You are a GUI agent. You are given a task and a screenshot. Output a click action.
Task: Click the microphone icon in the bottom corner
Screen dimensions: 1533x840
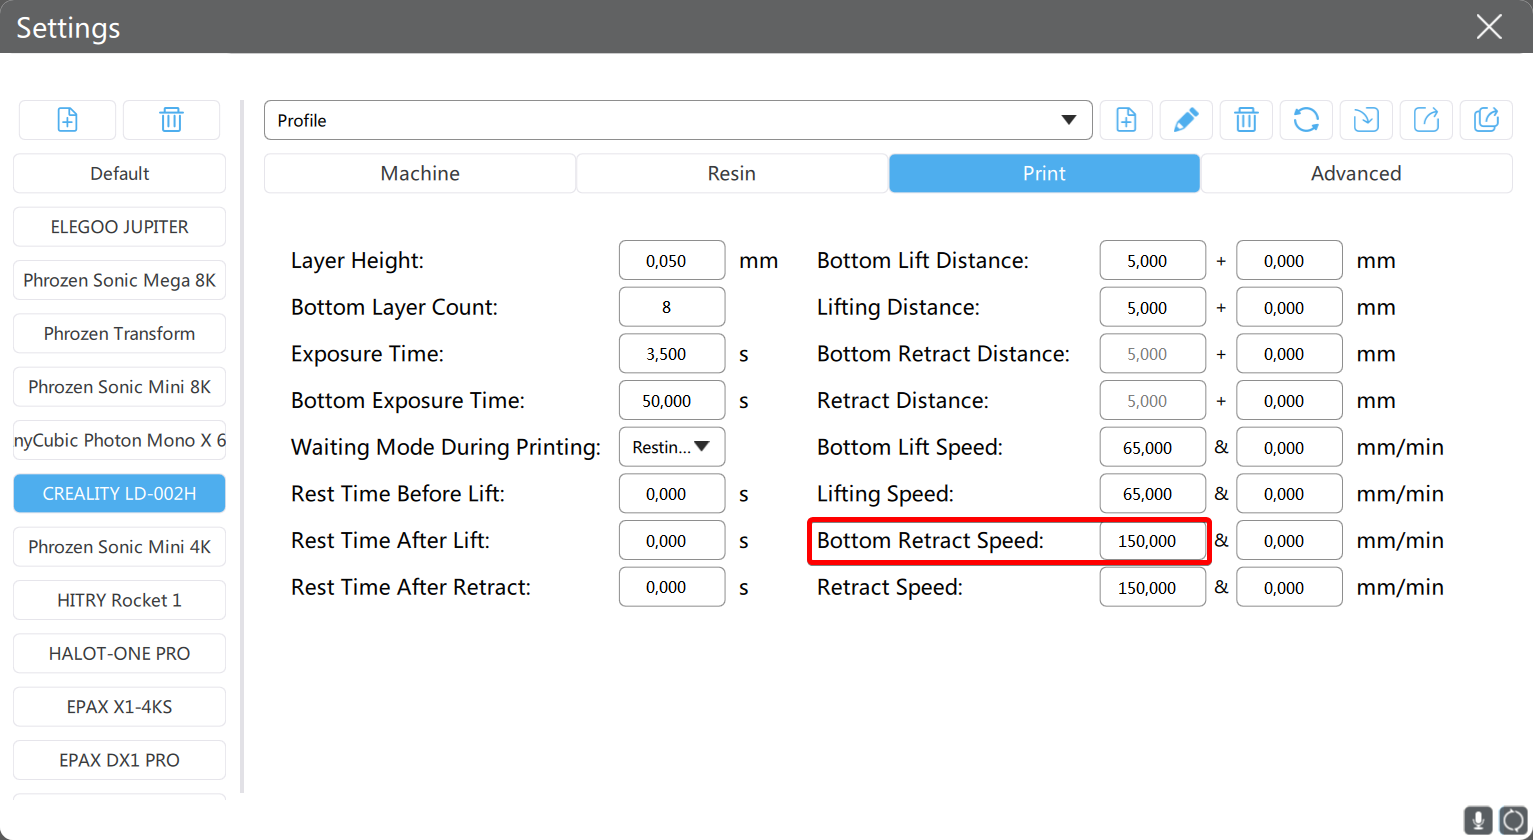coord(1479,820)
